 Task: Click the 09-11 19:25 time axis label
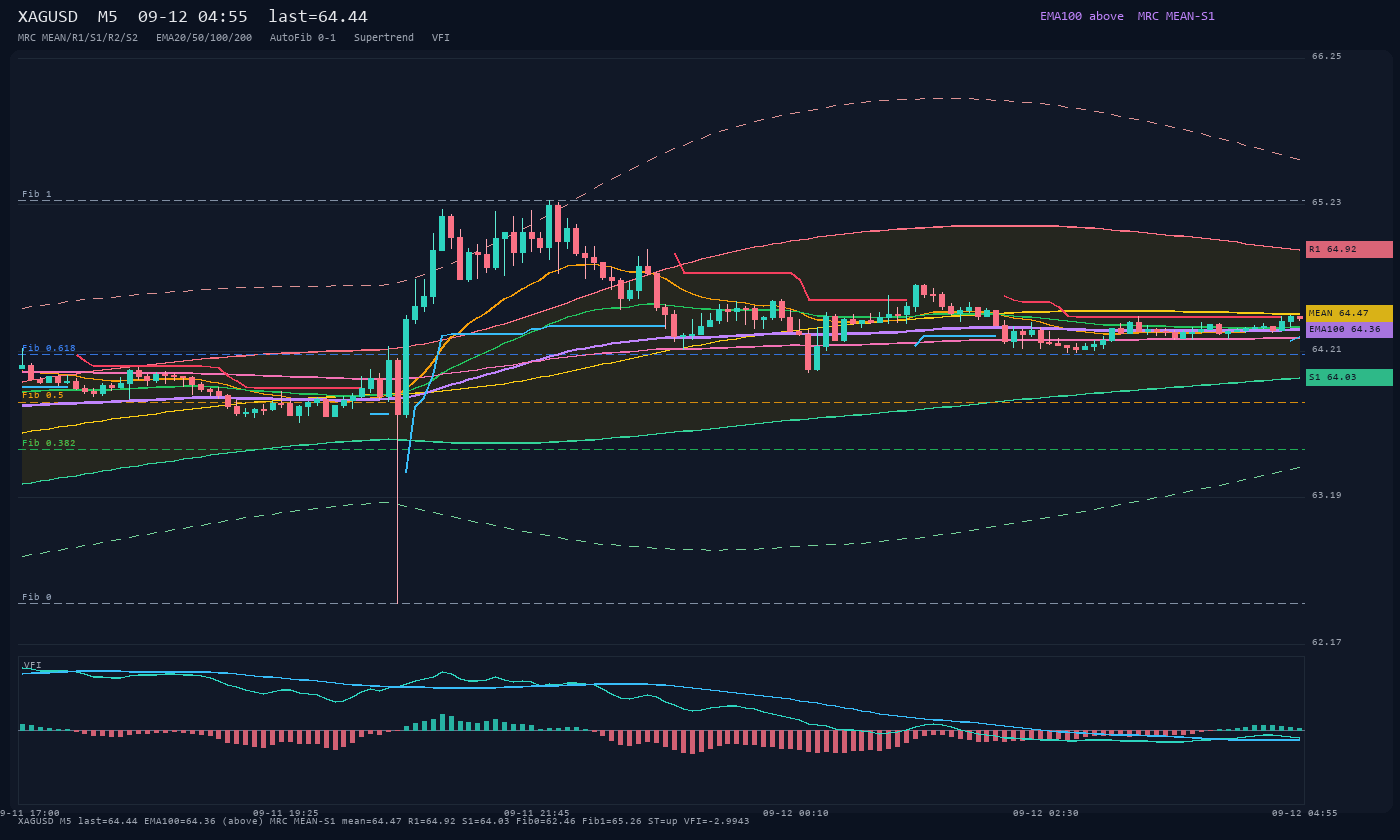286,813
